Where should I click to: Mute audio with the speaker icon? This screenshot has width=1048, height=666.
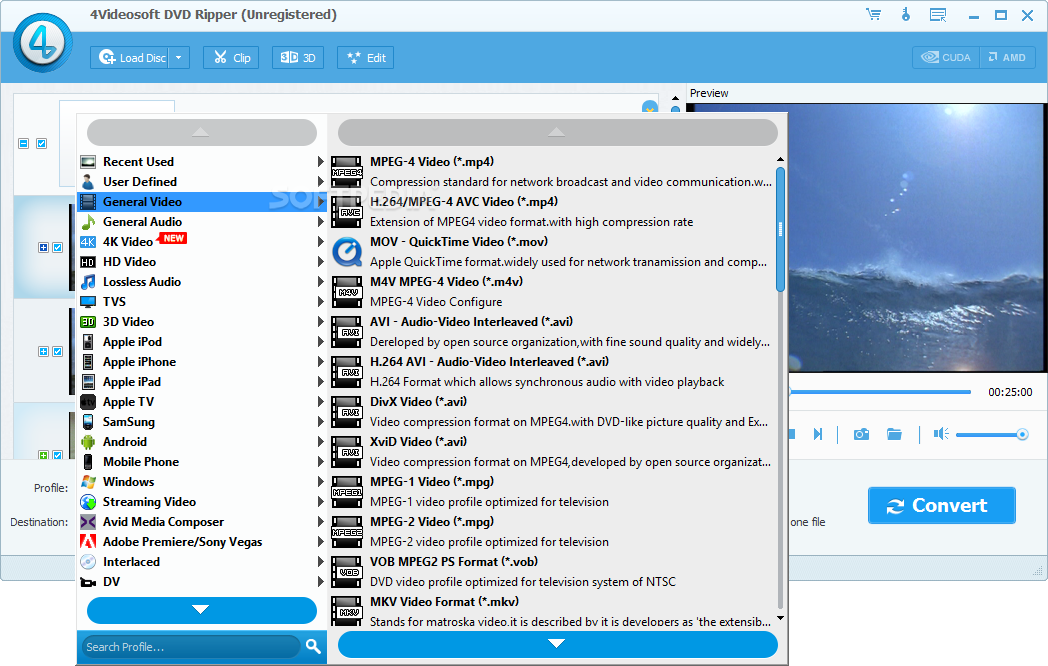tap(941, 434)
